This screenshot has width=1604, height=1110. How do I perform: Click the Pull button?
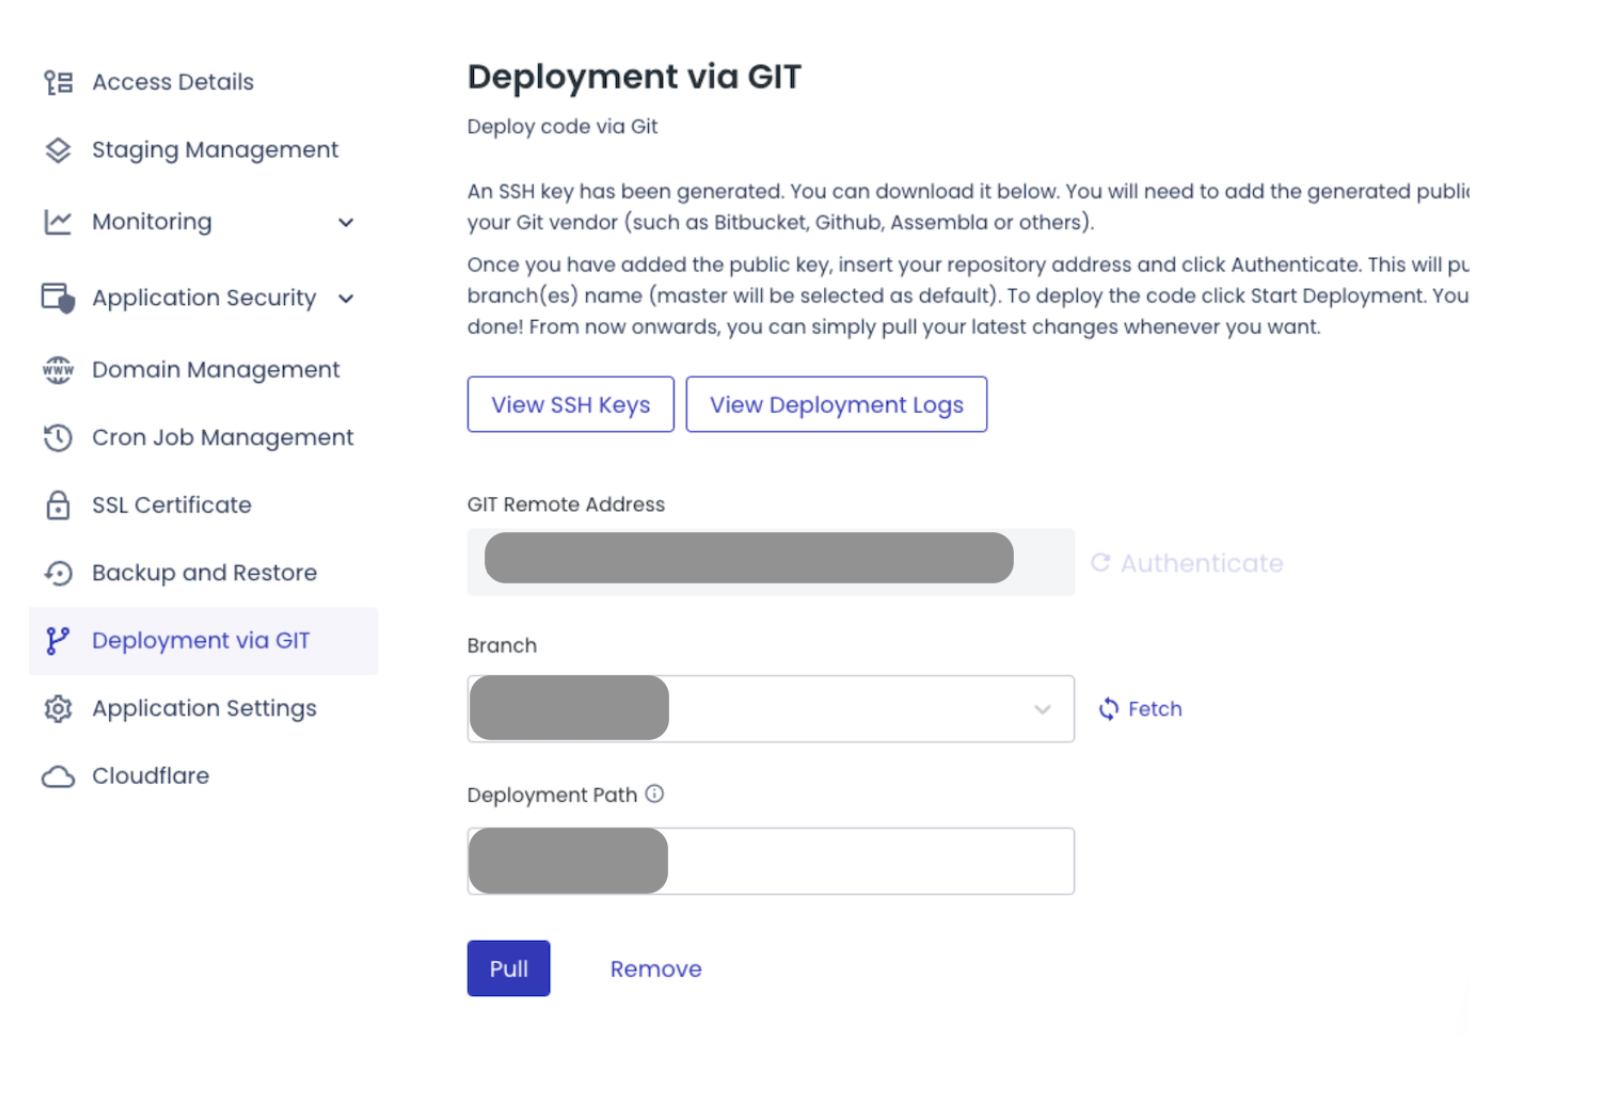click(509, 969)
